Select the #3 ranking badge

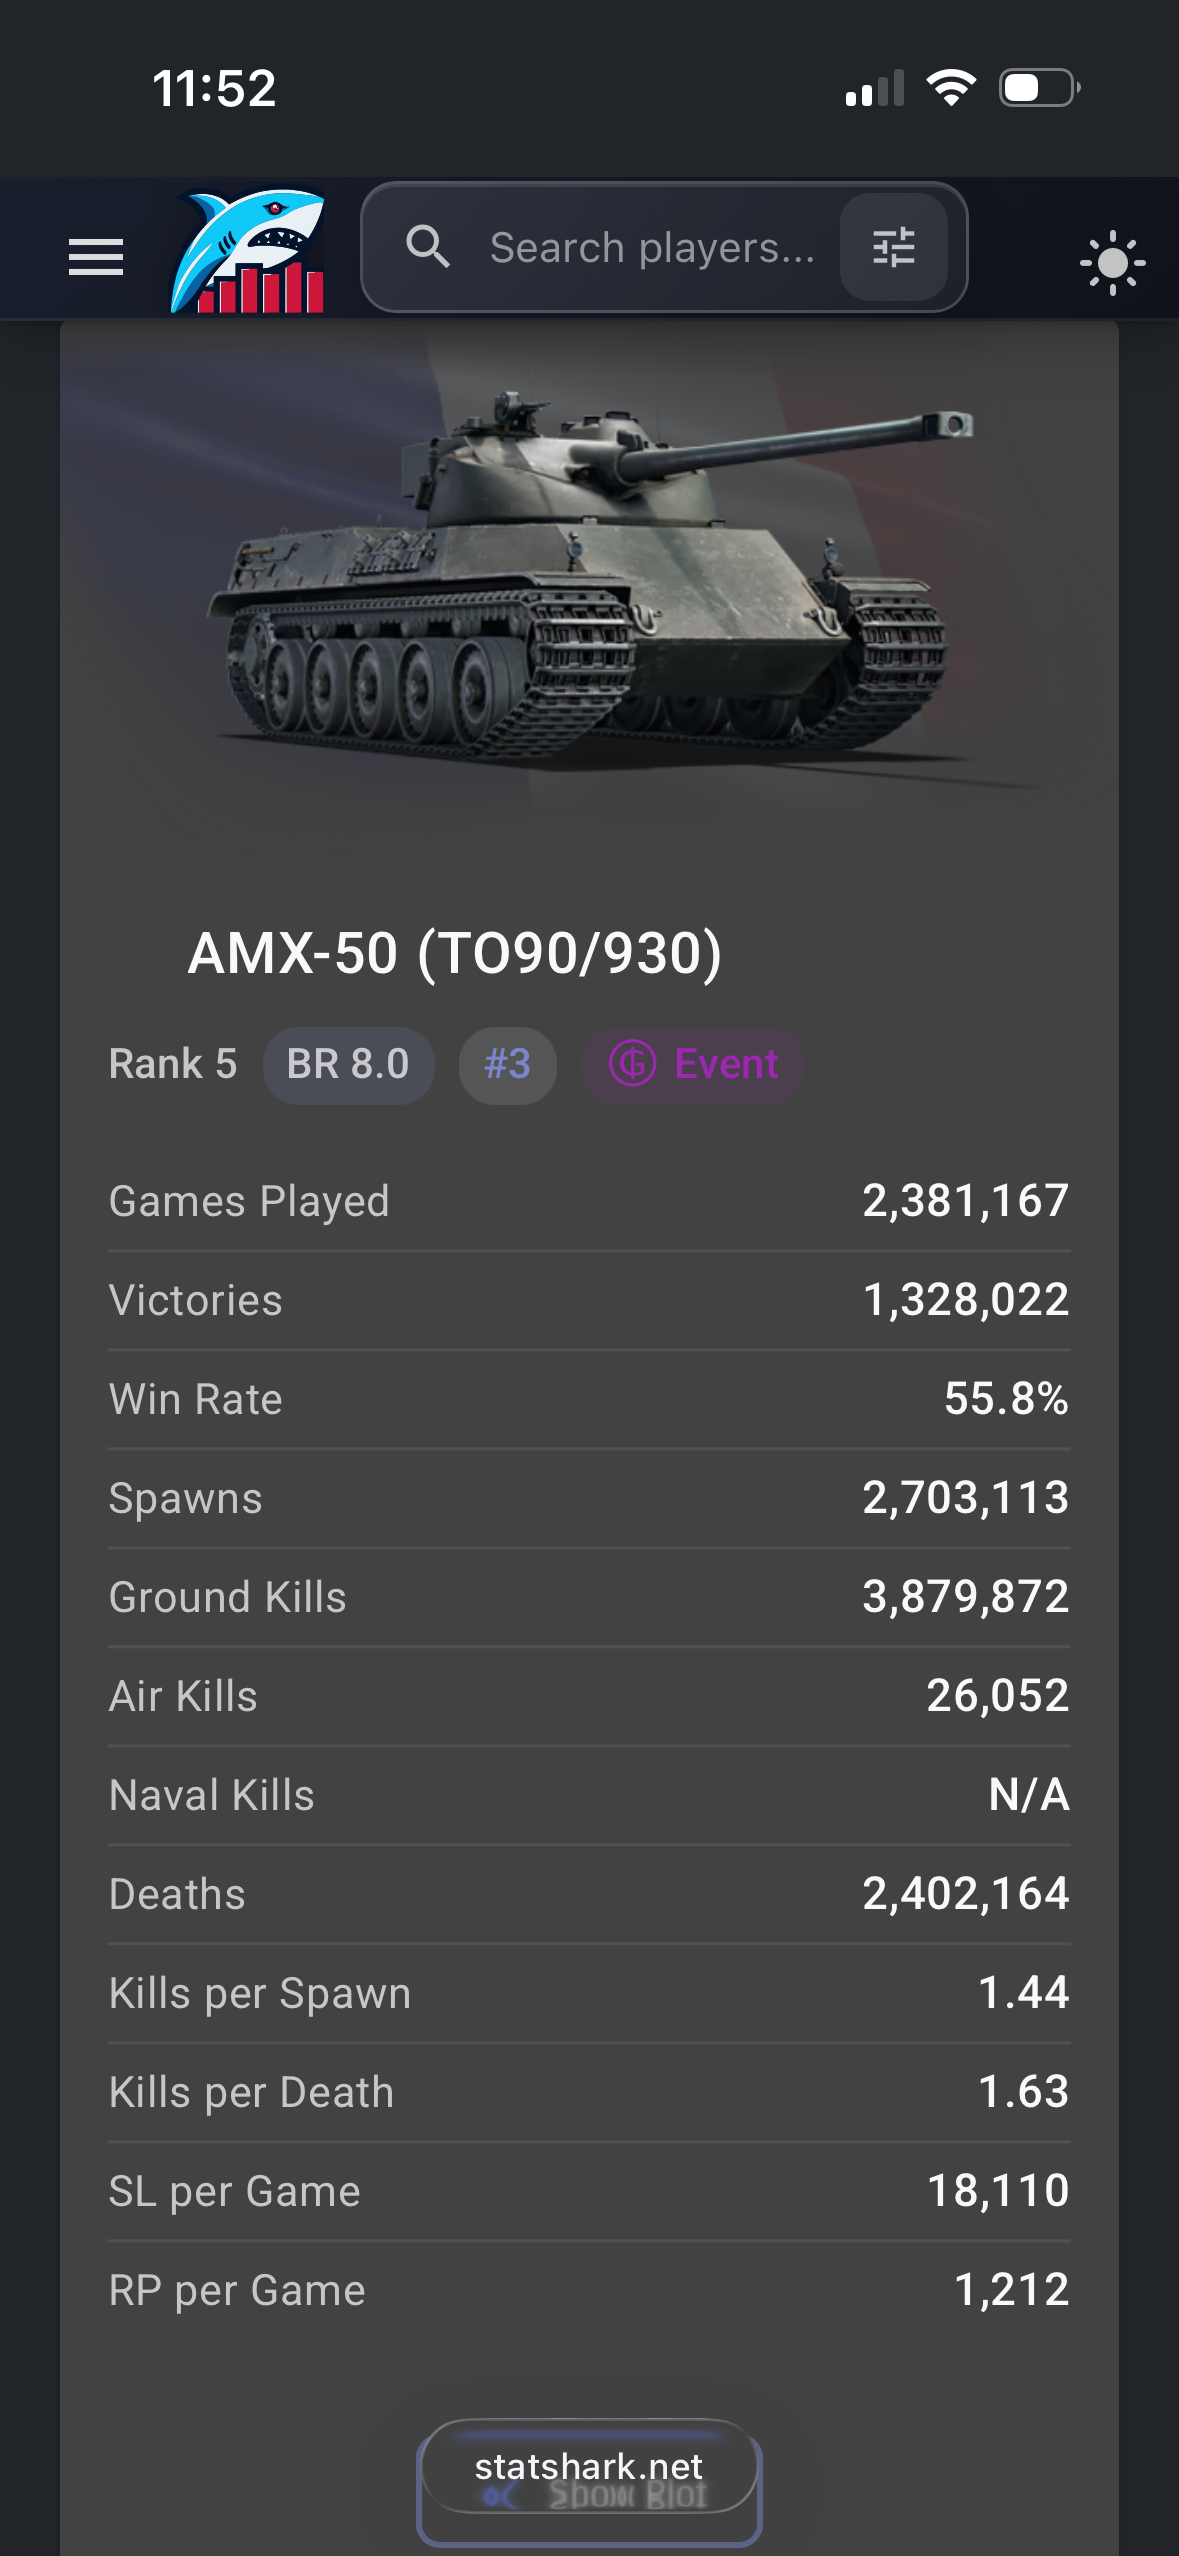pos(507,1065)
